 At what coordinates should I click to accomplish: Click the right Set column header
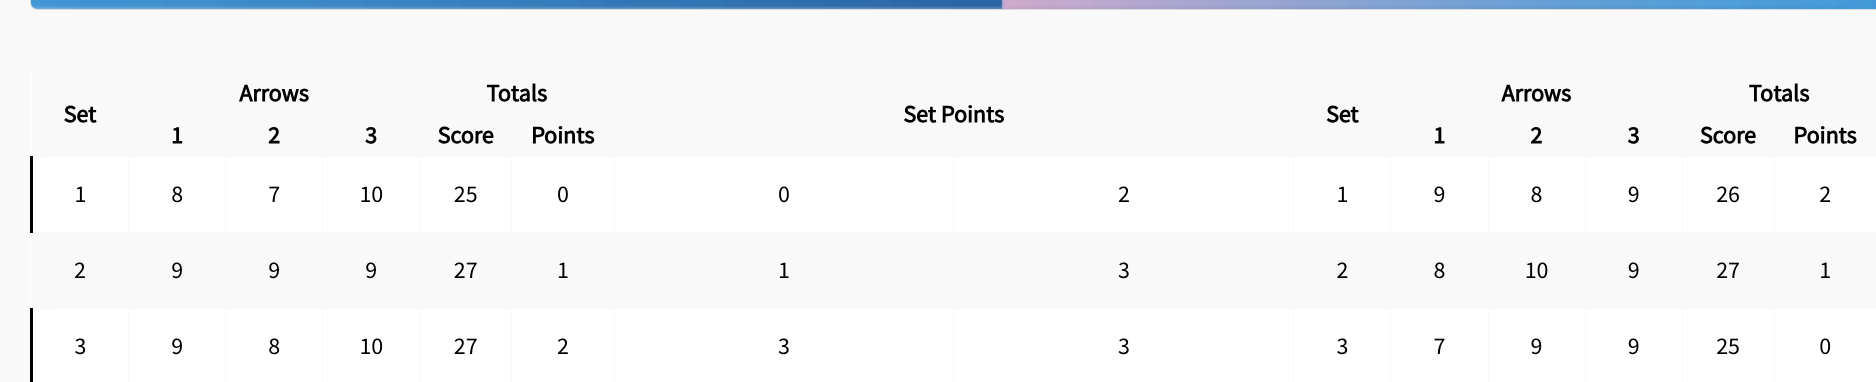(x=1342, y=114)
